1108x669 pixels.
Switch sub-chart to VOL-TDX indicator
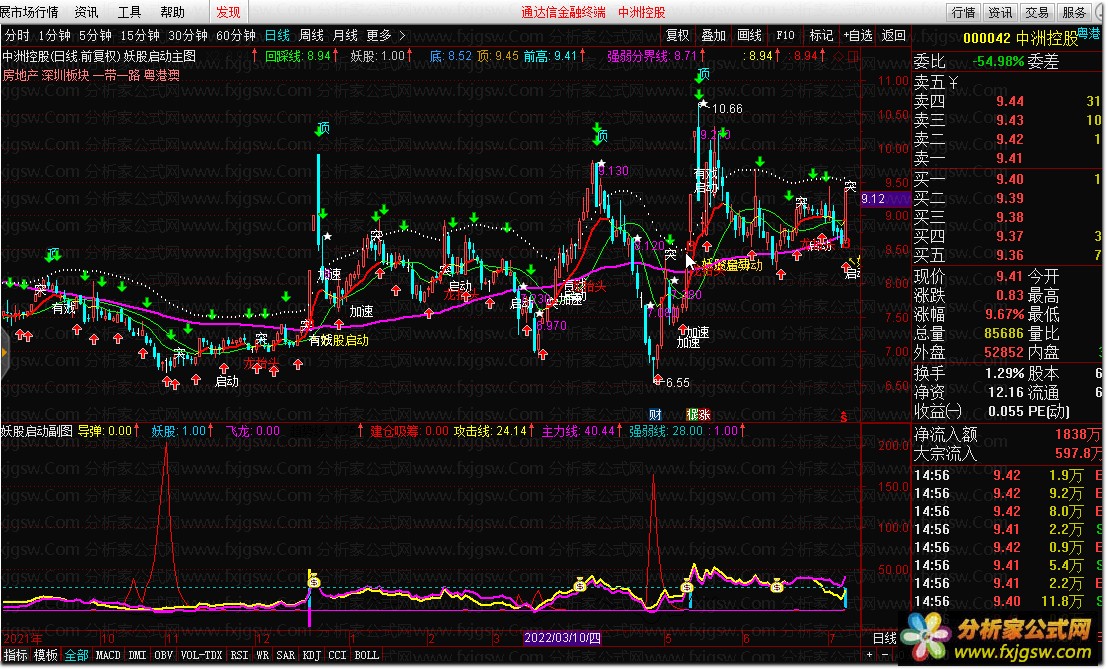(x=201, y=656)
